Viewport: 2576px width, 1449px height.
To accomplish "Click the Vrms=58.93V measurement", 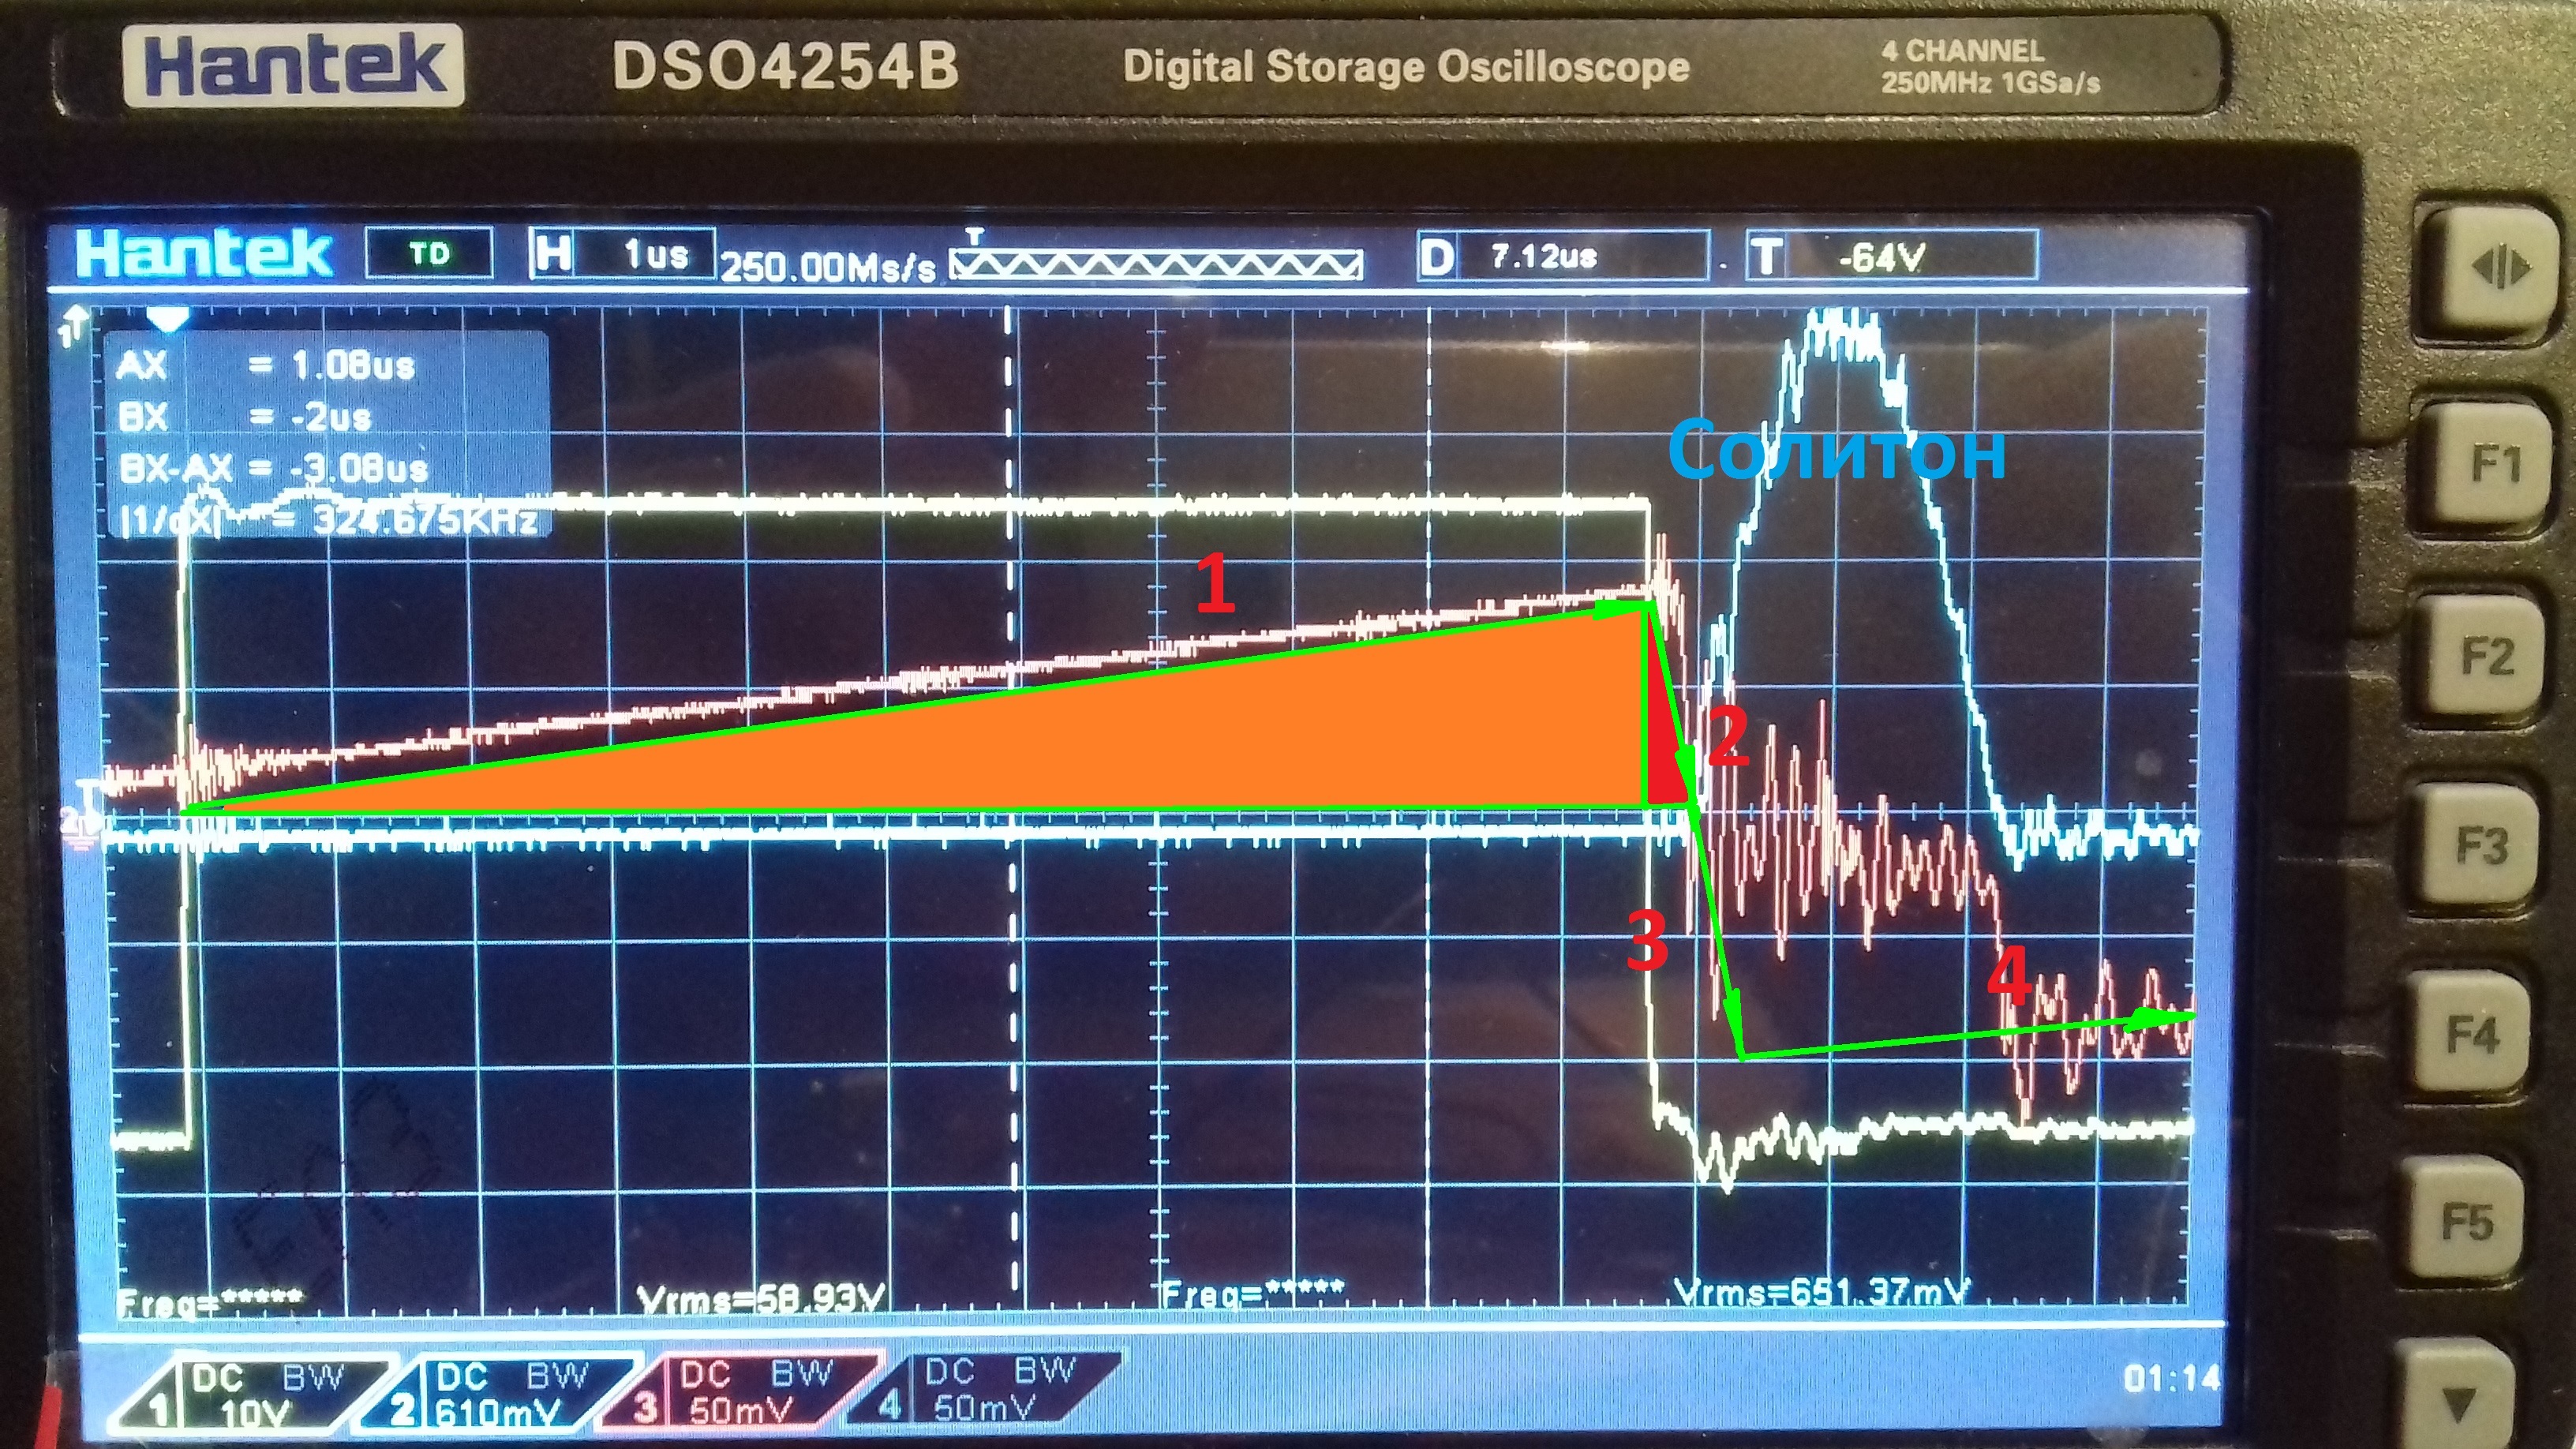I will (x=762, y=1299).
